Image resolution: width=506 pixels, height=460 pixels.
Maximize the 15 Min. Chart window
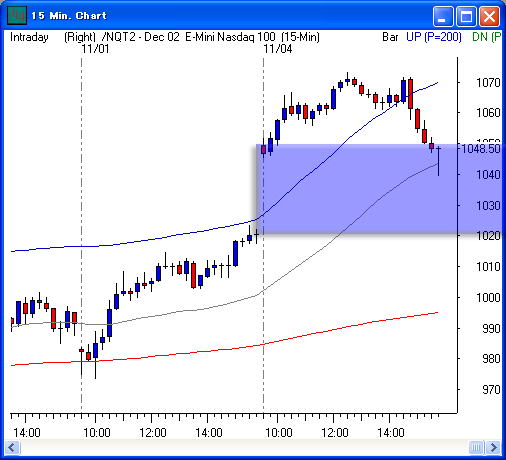pos(466,16)
